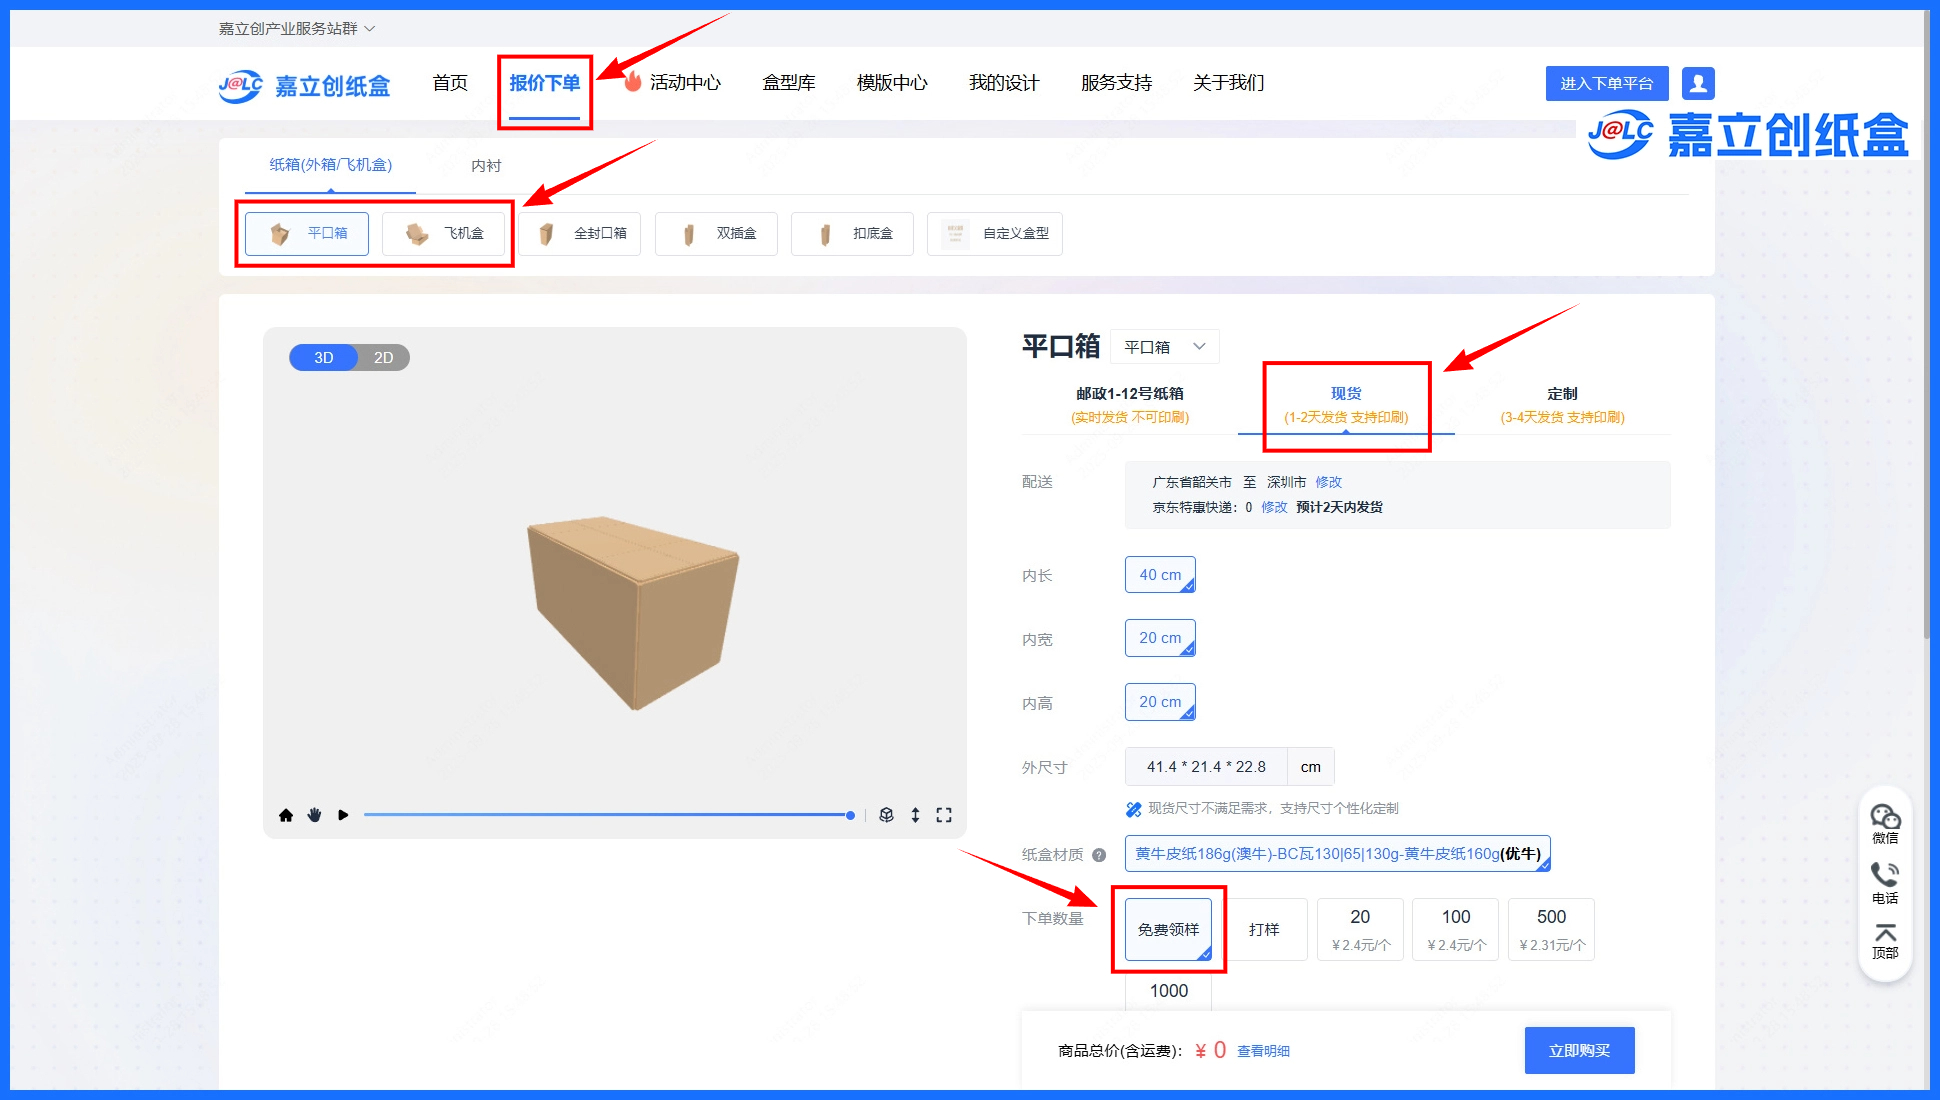Choose the 100 quantity option
The width and height of the screenshot is (1940, 1100).
pyautogui.click(x=1455, y=929)
